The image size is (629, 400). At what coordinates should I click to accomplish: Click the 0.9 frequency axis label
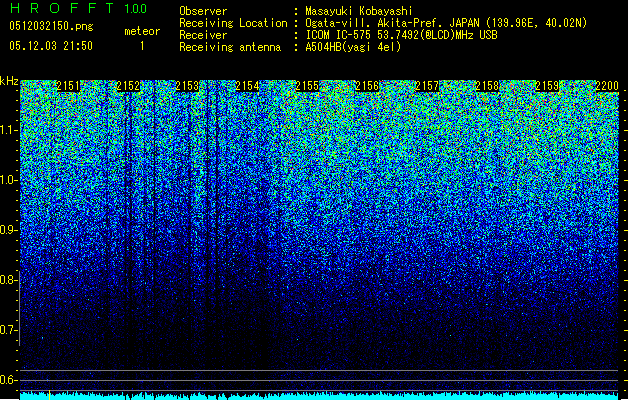coord(9,230)
